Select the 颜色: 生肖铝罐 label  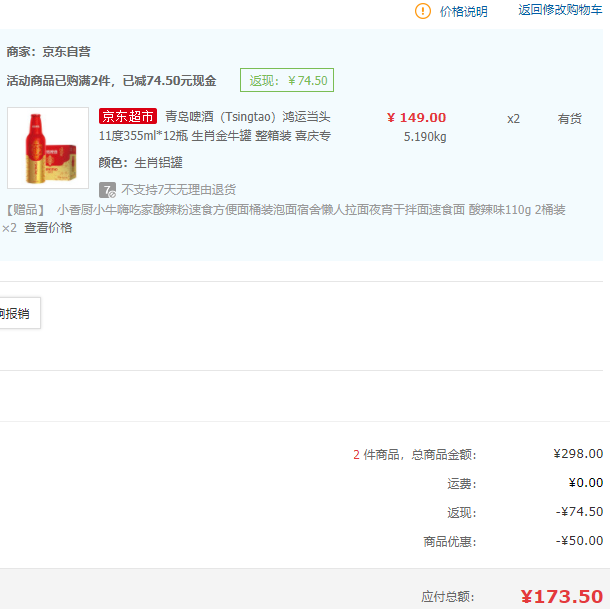pyautogui.click(x=140, y=162)
